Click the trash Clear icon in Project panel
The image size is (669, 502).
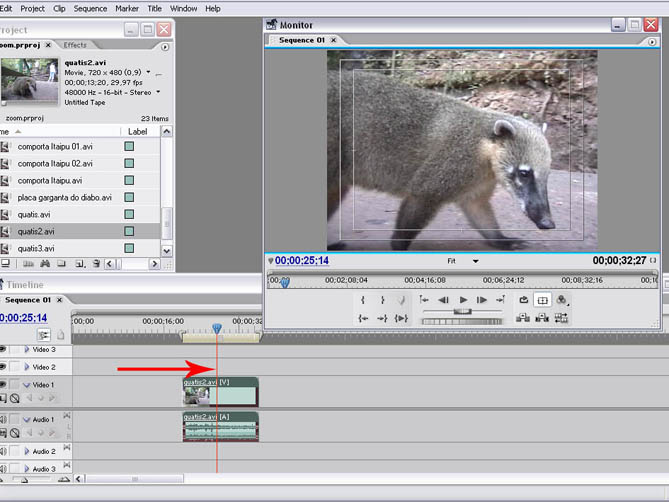[x=95, y=264]
